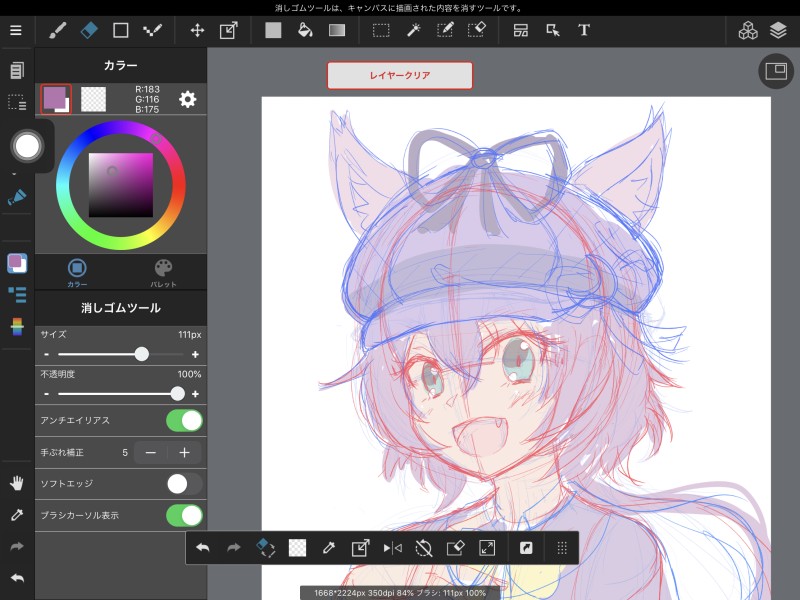Screen dimensions: 800x600
Task: Select the selection pen tool
Action: click(445, 31)
